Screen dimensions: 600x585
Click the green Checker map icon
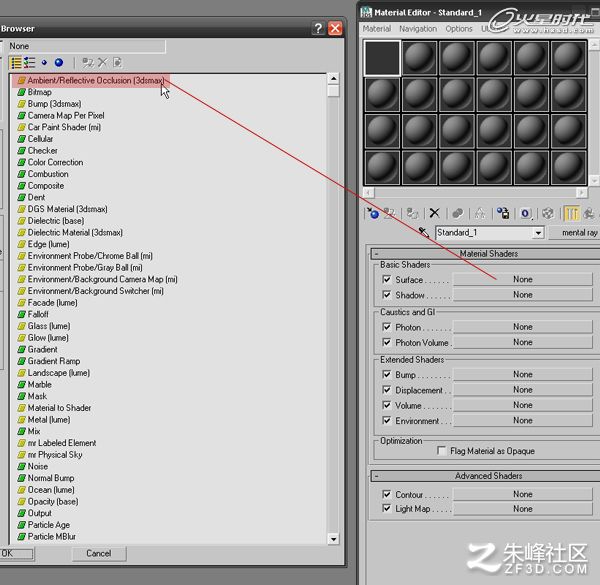tap(22, 151)
